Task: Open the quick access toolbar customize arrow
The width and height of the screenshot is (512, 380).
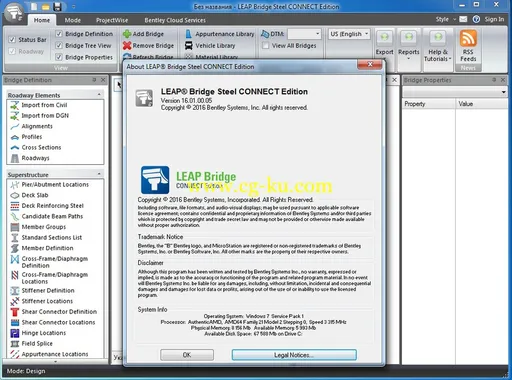Action: click(x=74, y=7)
